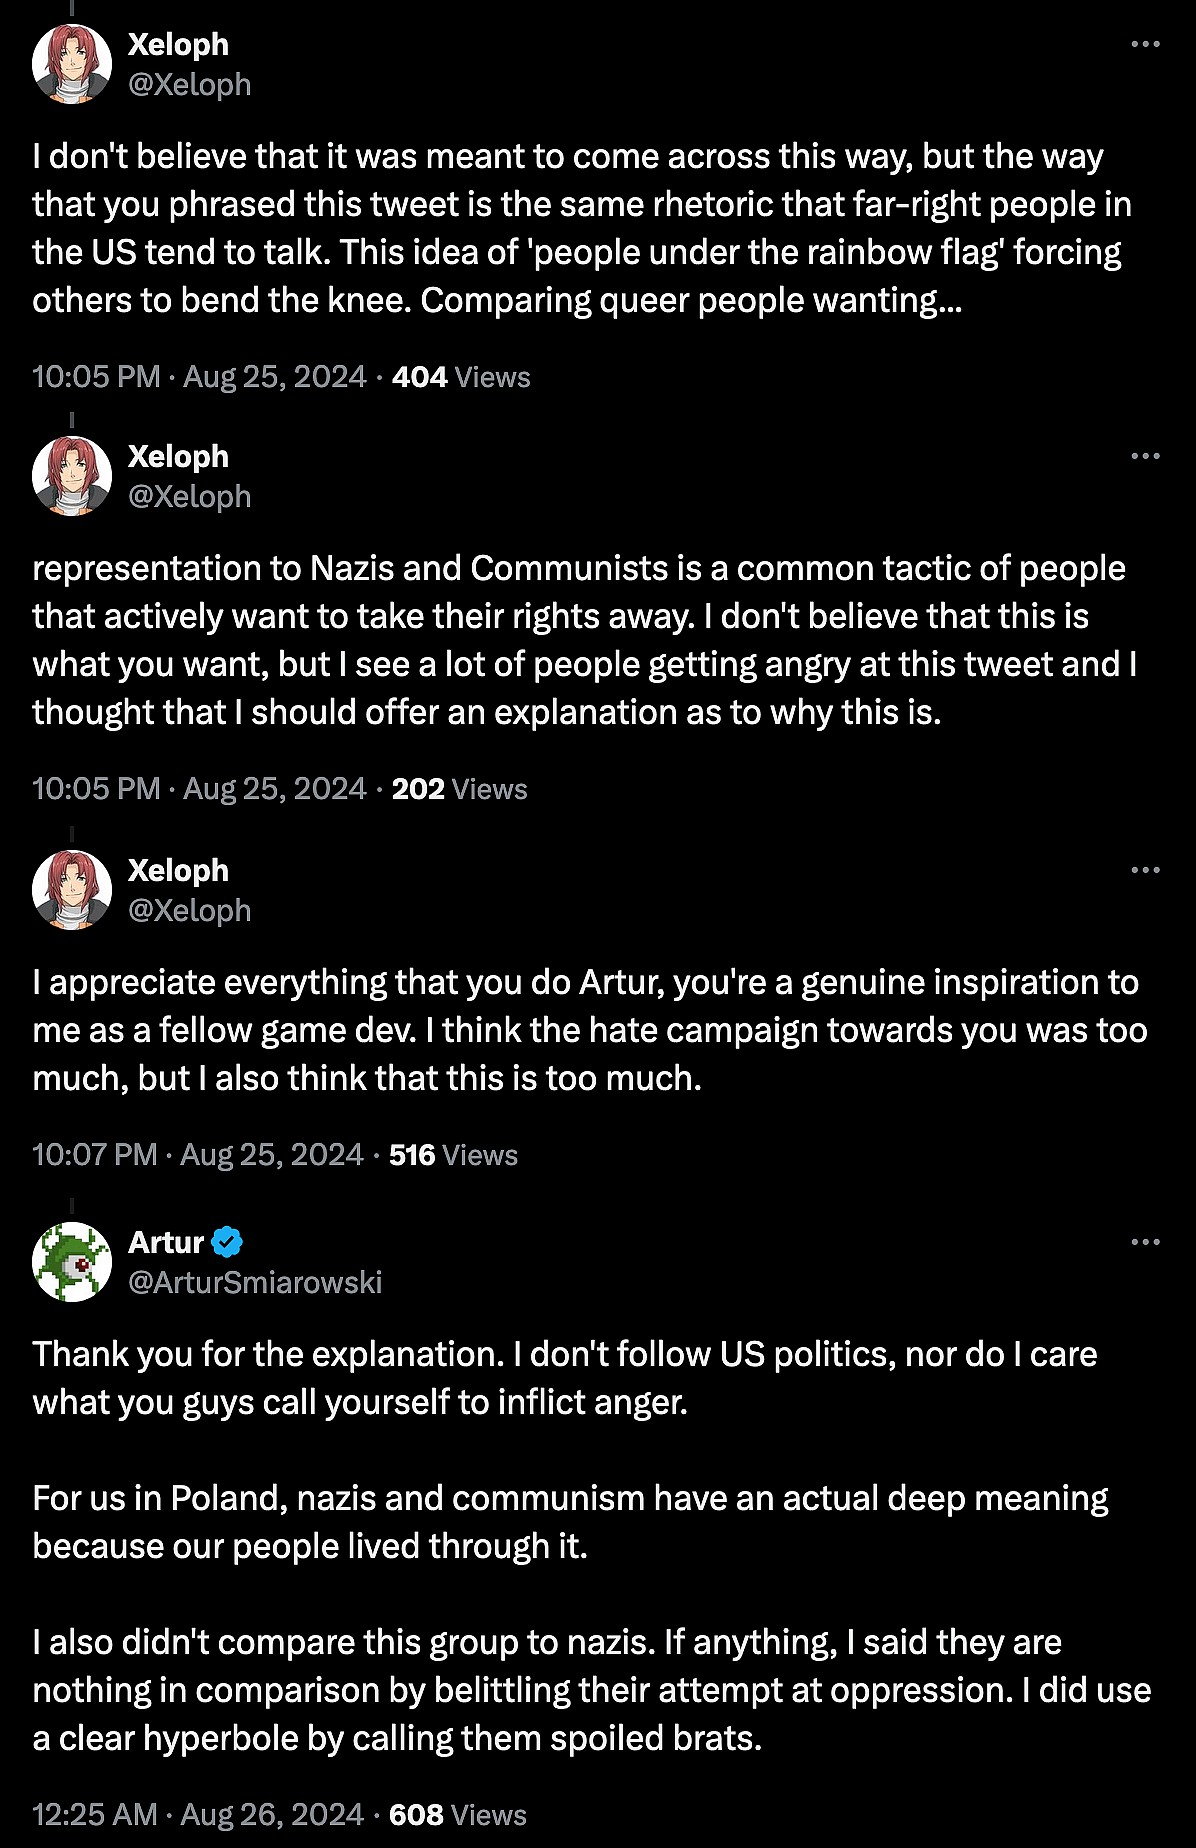1196x1848 pixels.
Task: Click the three dots on the 10:07 PM tweet
Action: click(1145, 870)
